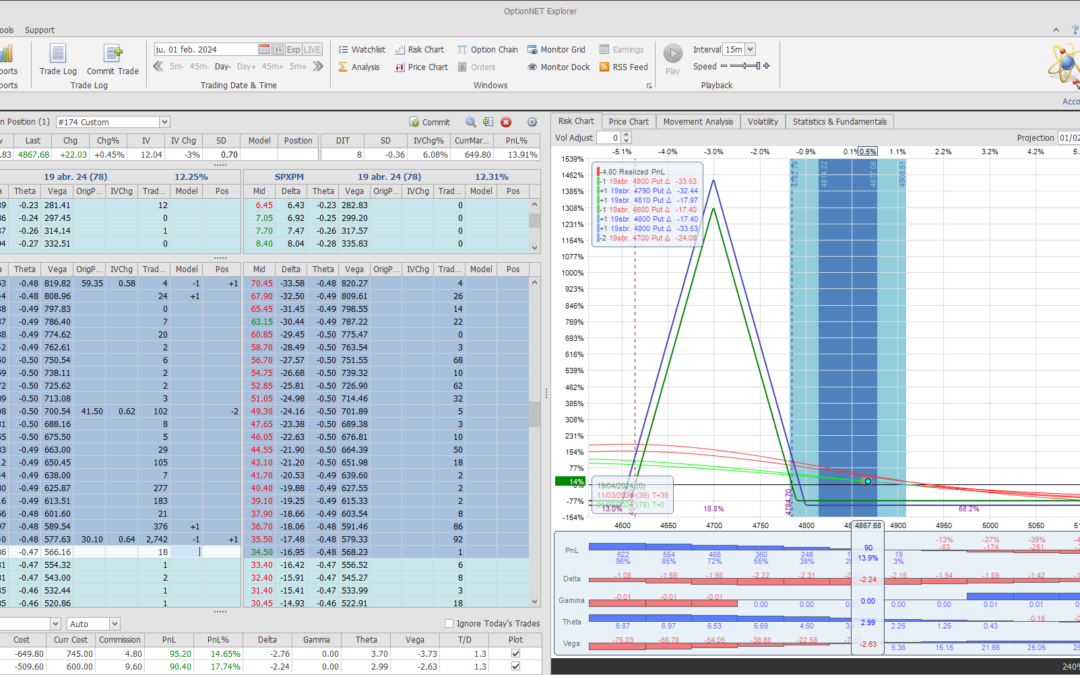The width and height of the screenshot is (1080, 675).
Task: Enable Ignore Today's Trades checkbox
Action: [x=449, y=624]
